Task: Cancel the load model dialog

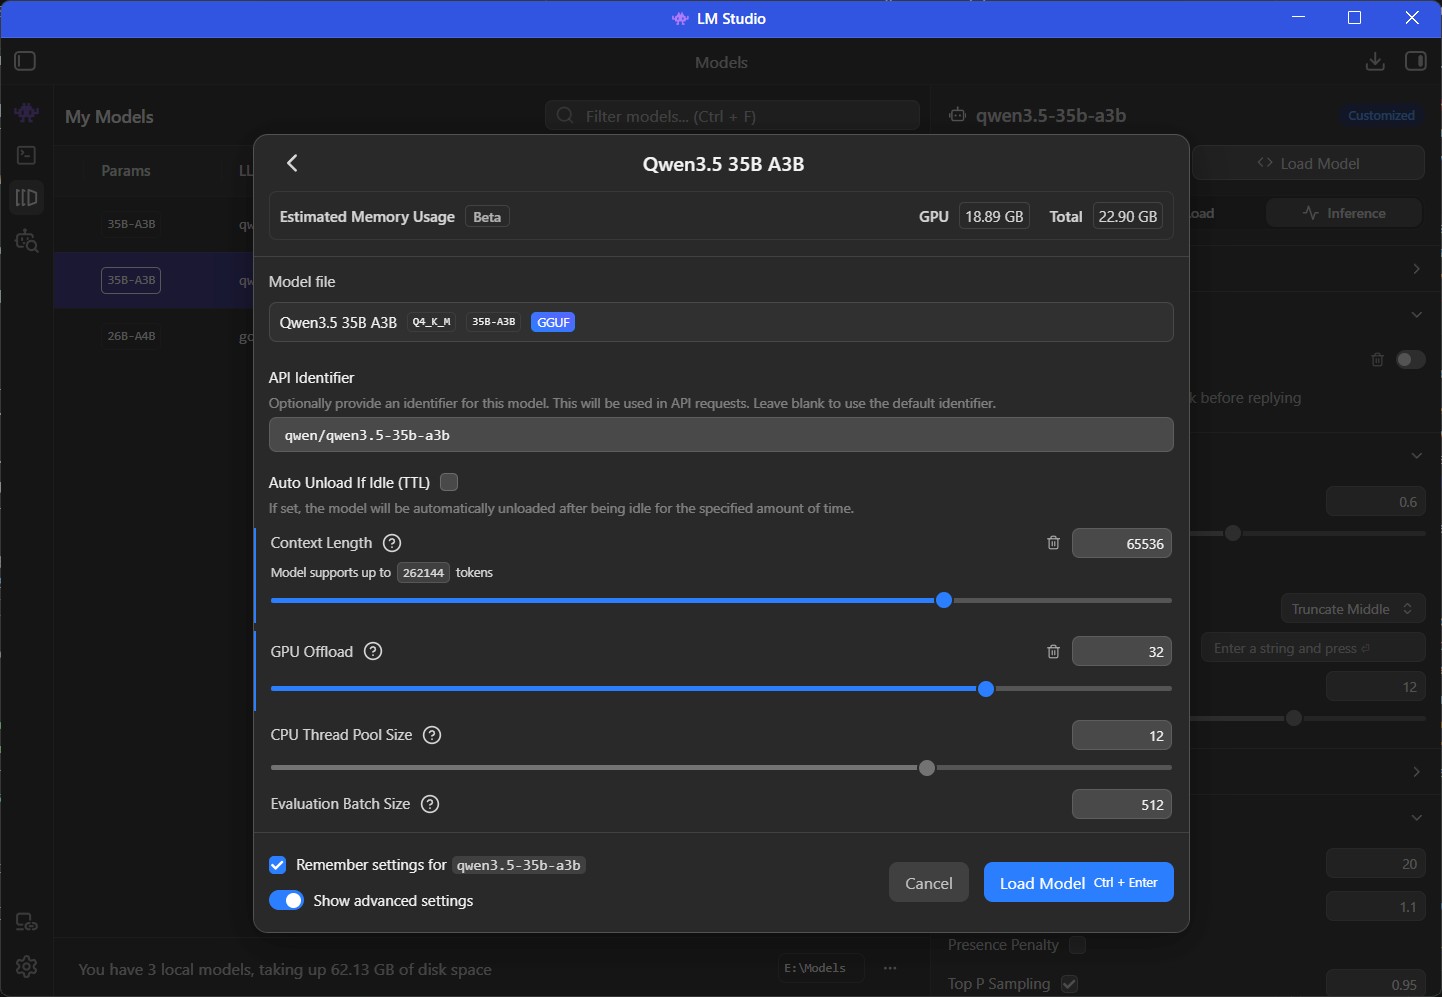Action: [929, 883]
